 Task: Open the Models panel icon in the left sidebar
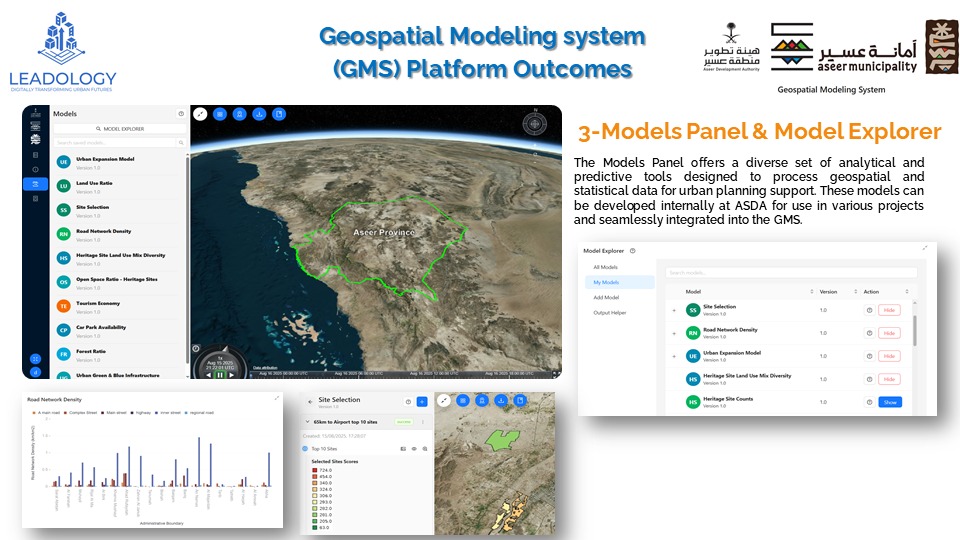point(36,184)
